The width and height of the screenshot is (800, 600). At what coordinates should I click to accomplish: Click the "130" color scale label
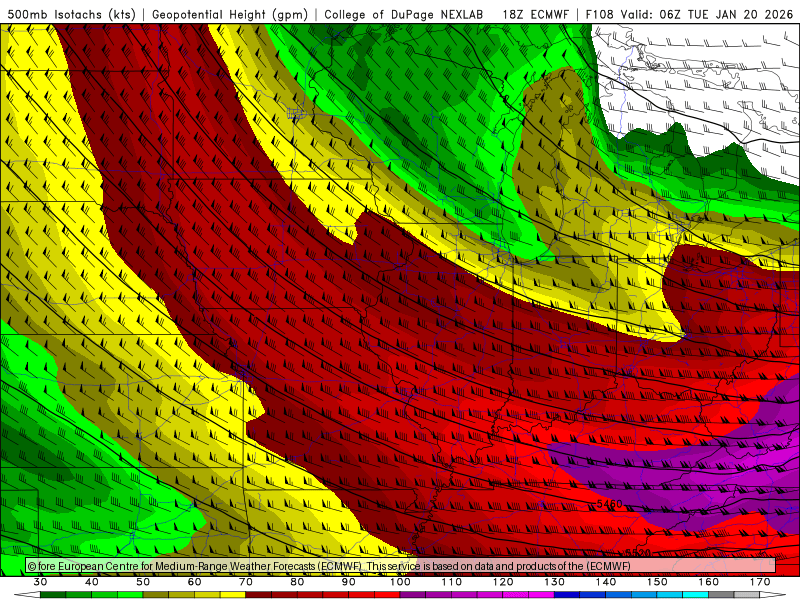555,582
